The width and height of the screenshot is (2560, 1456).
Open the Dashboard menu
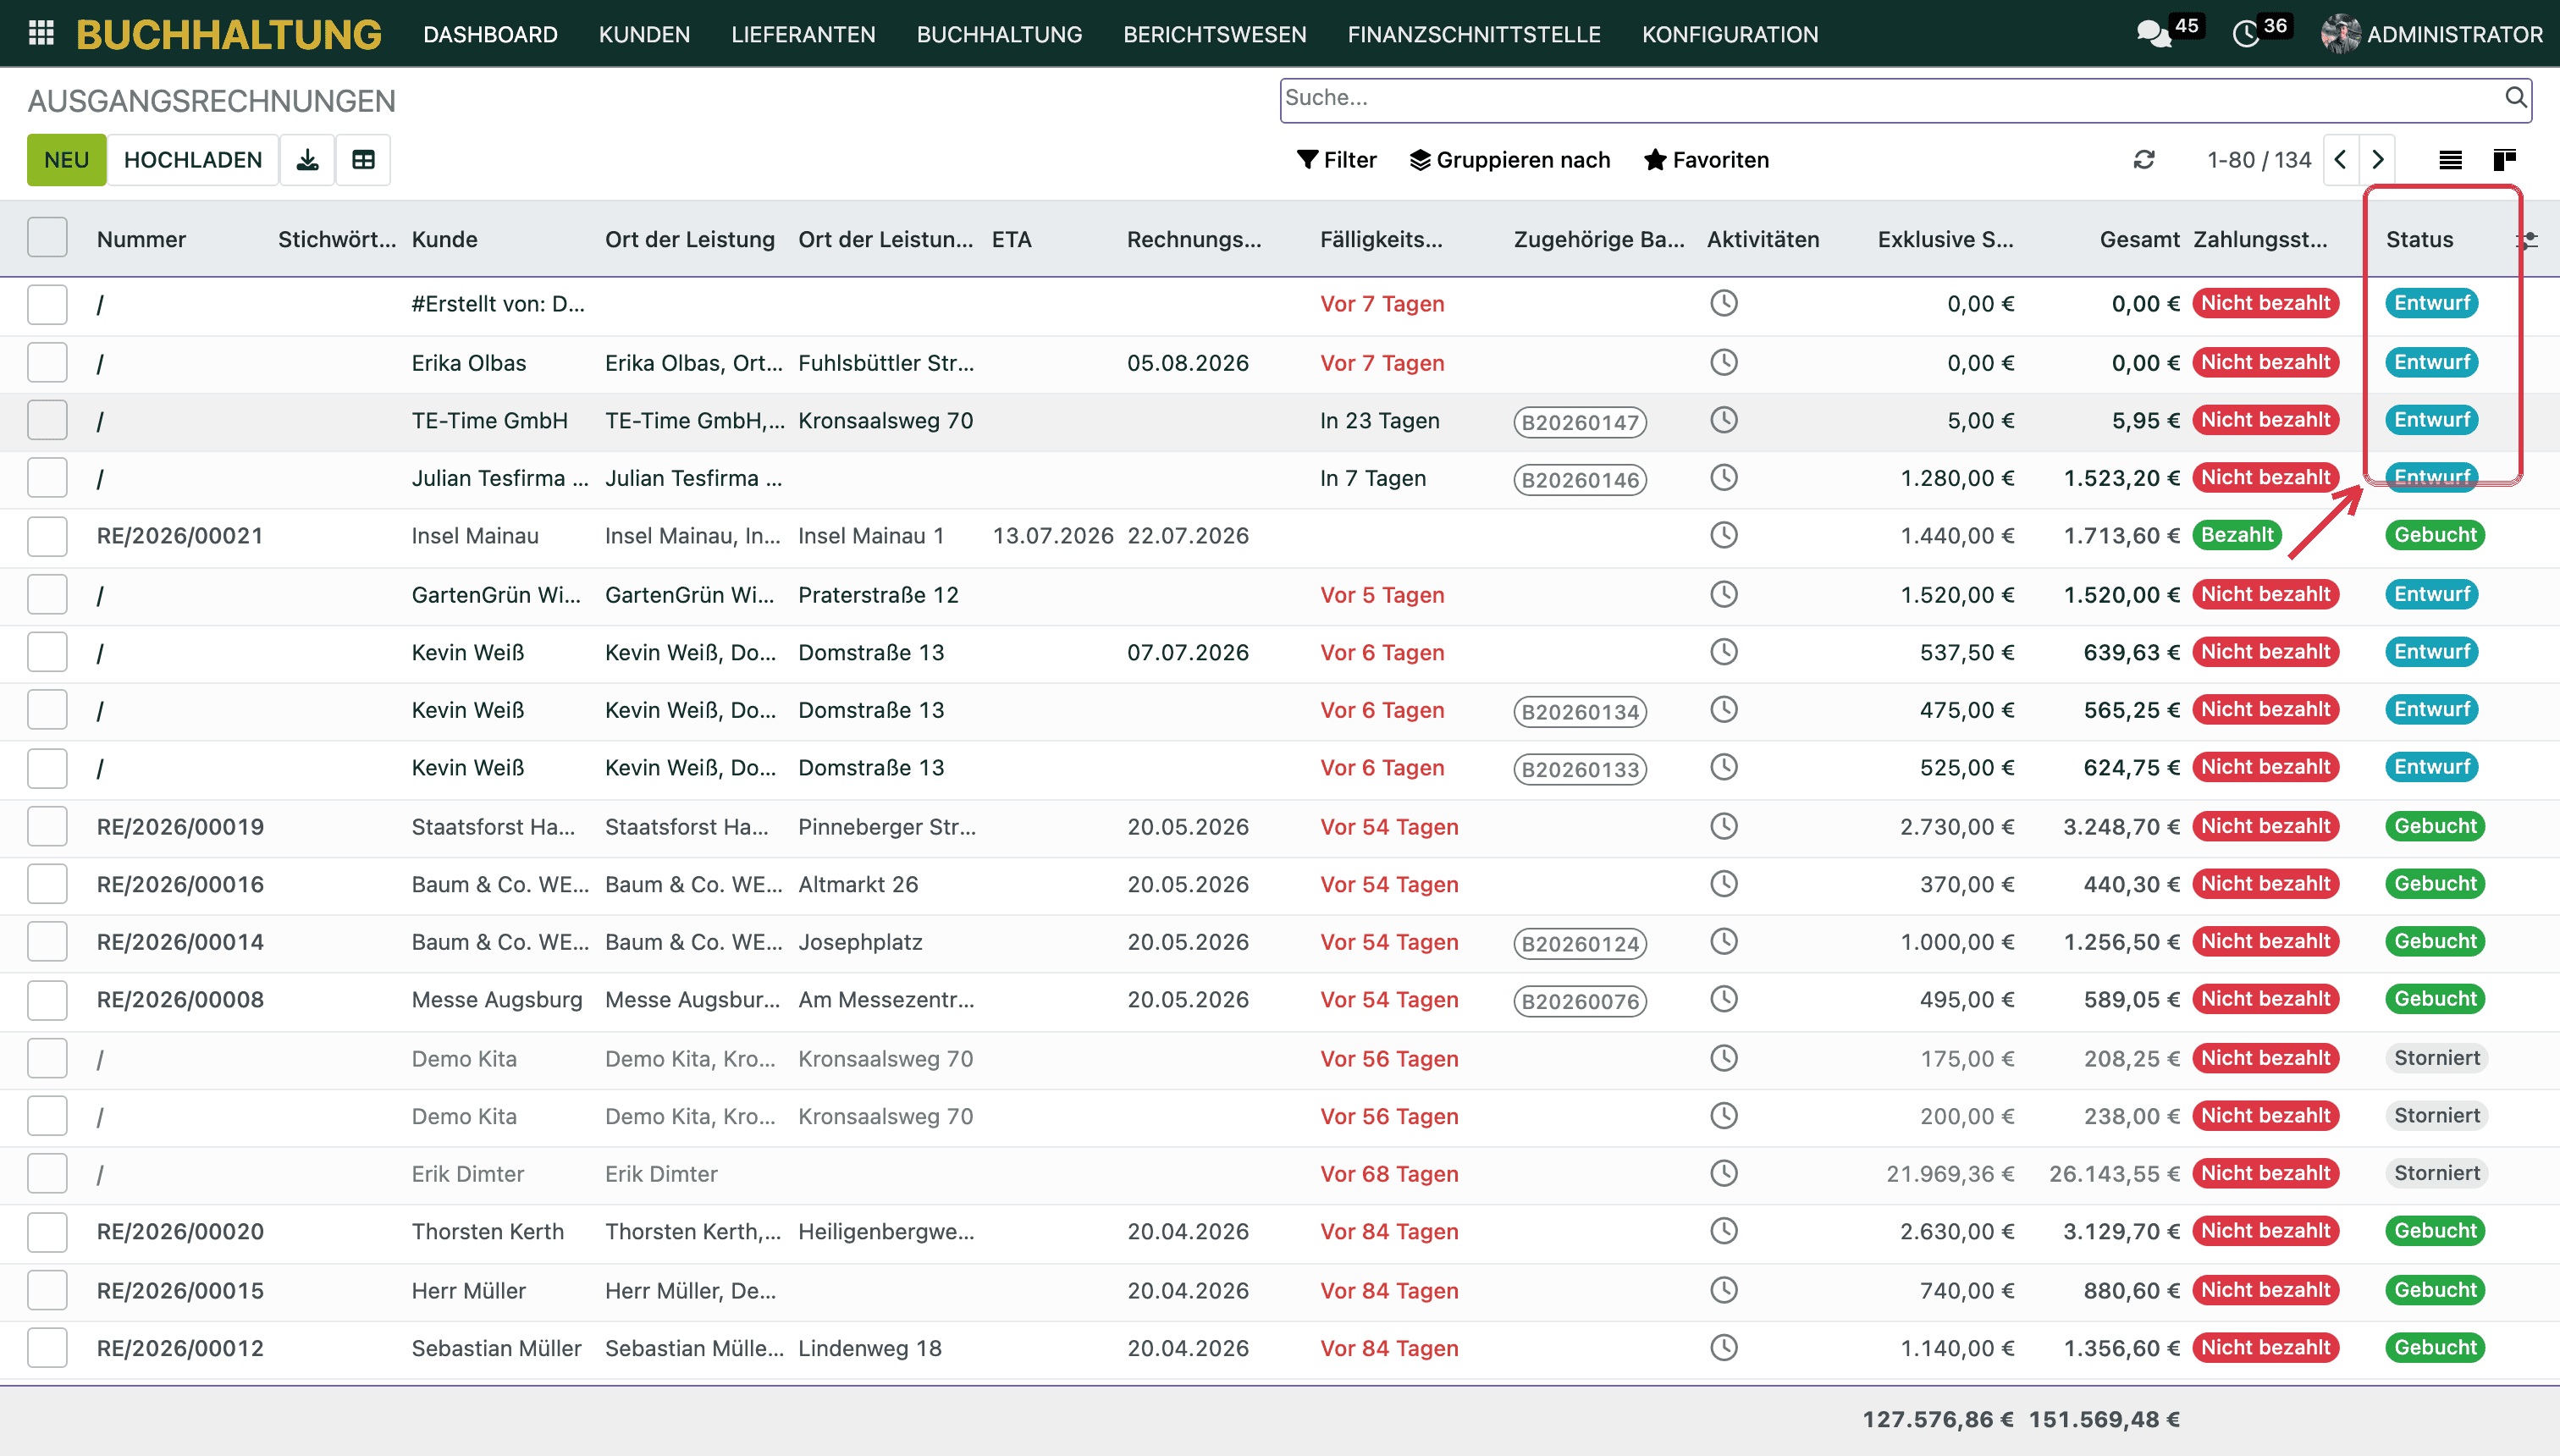pyautogui.click(x=490, y=34)
